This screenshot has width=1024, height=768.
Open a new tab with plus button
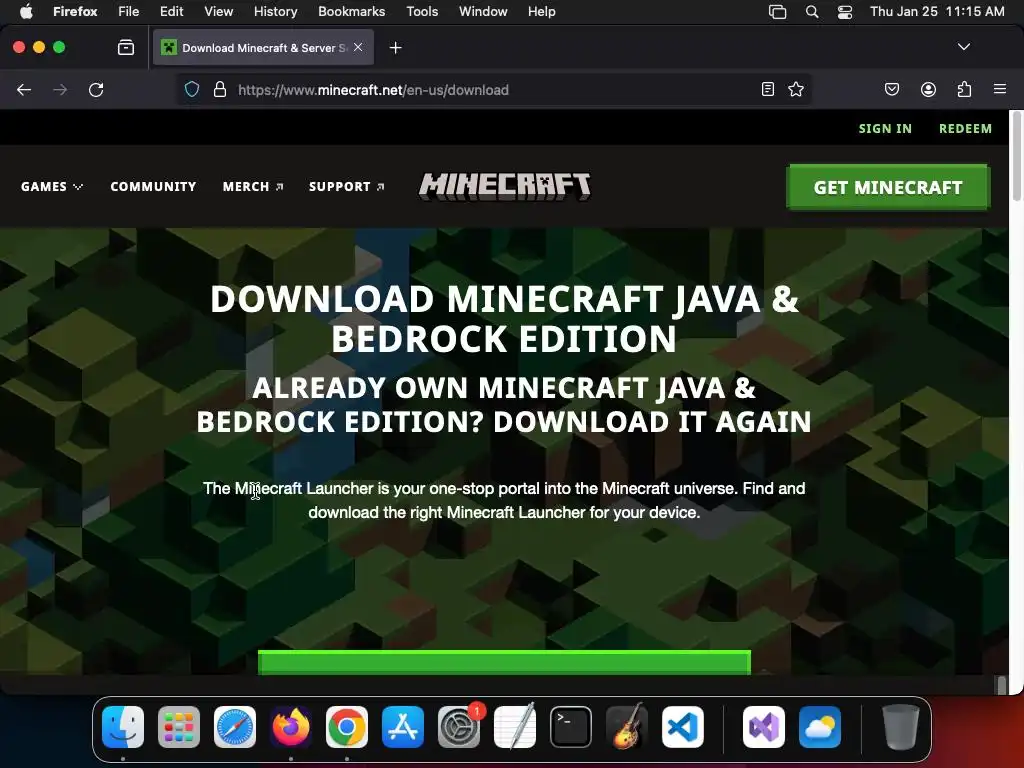point(396,48)
